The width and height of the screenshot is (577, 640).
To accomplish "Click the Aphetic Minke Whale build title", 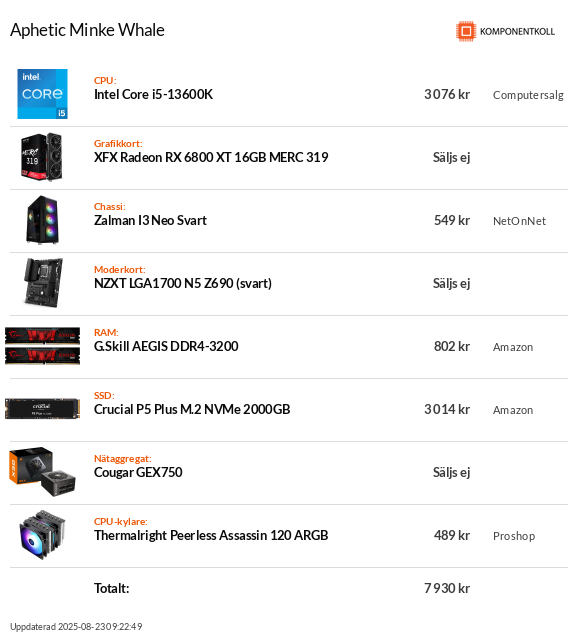I will pos(87,30).
